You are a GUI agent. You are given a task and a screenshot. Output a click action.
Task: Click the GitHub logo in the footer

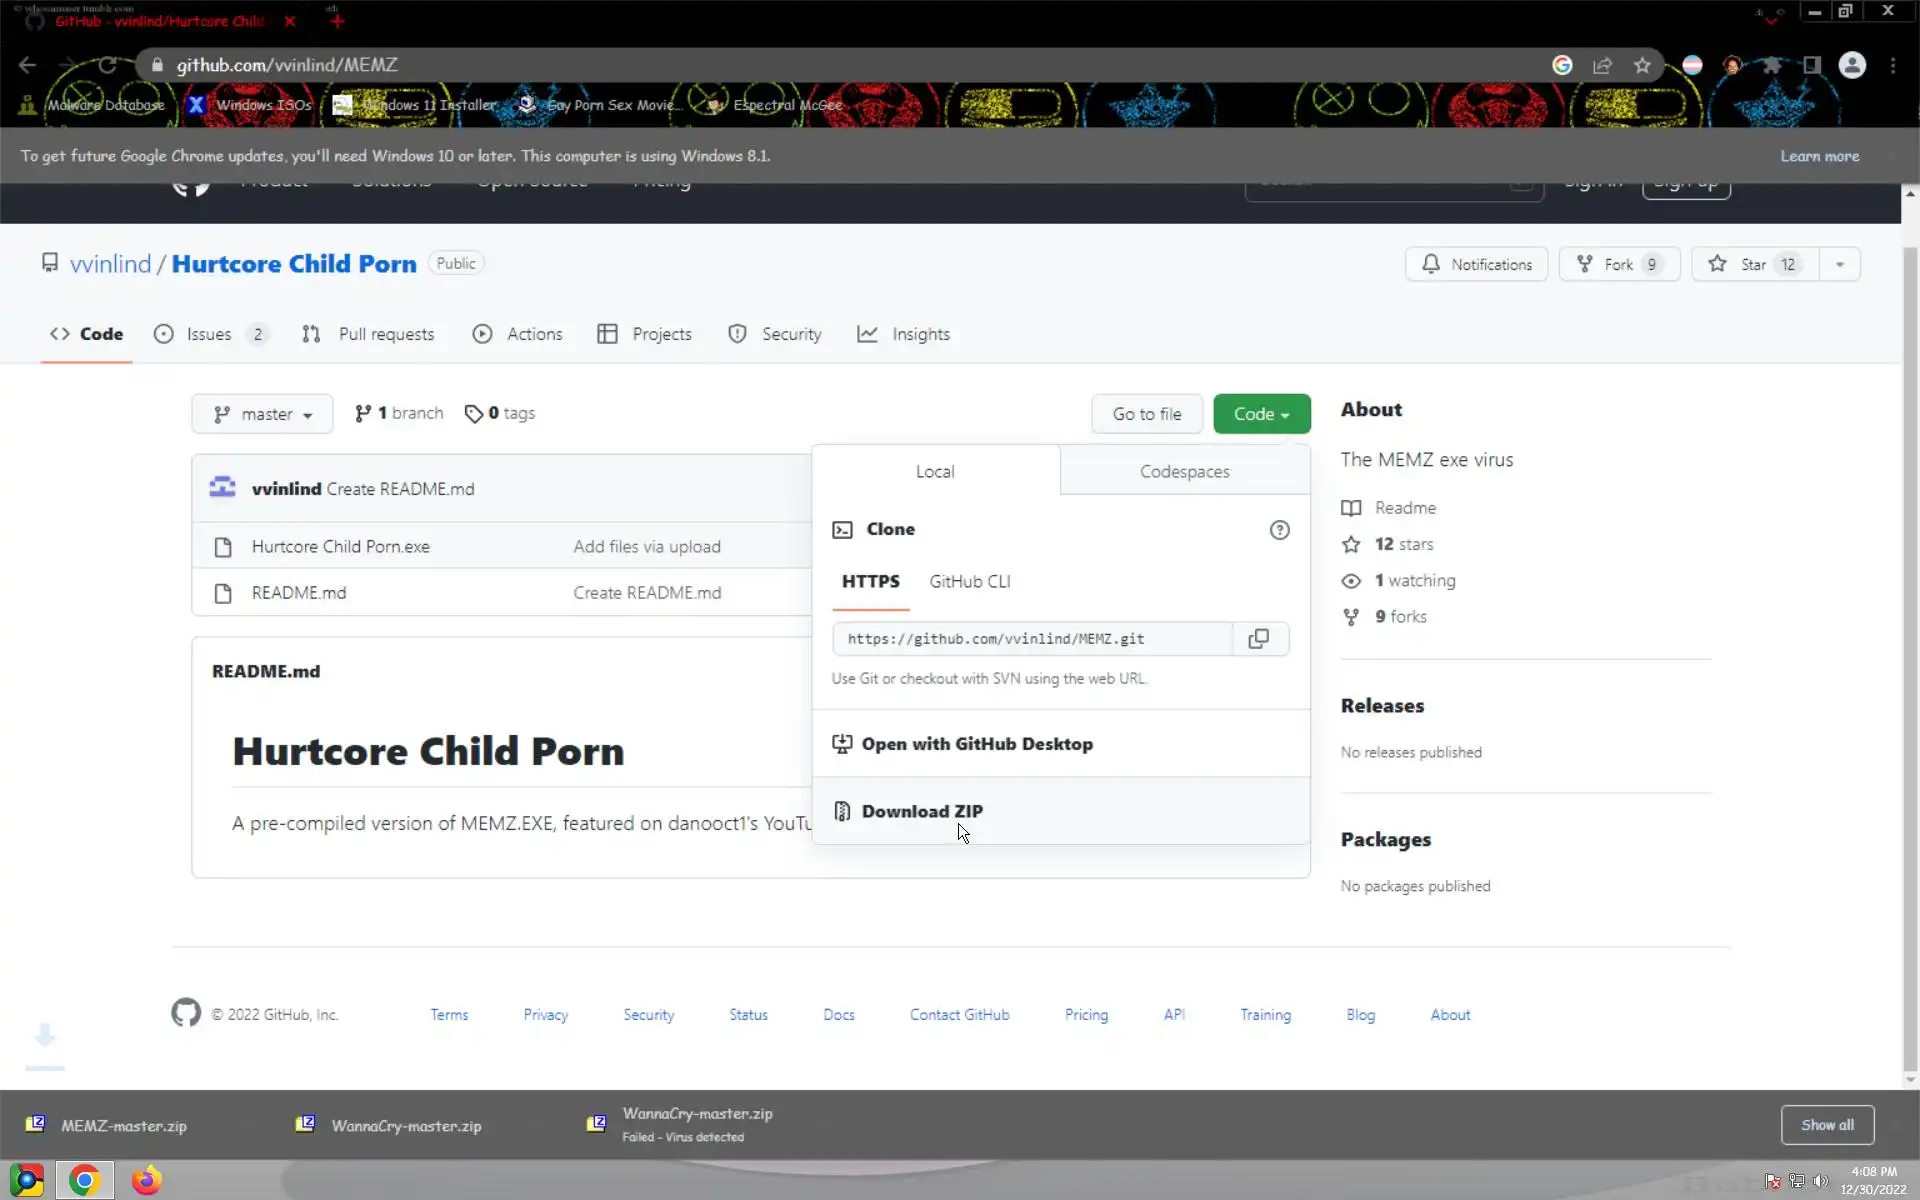click(x=186, y=1013)
